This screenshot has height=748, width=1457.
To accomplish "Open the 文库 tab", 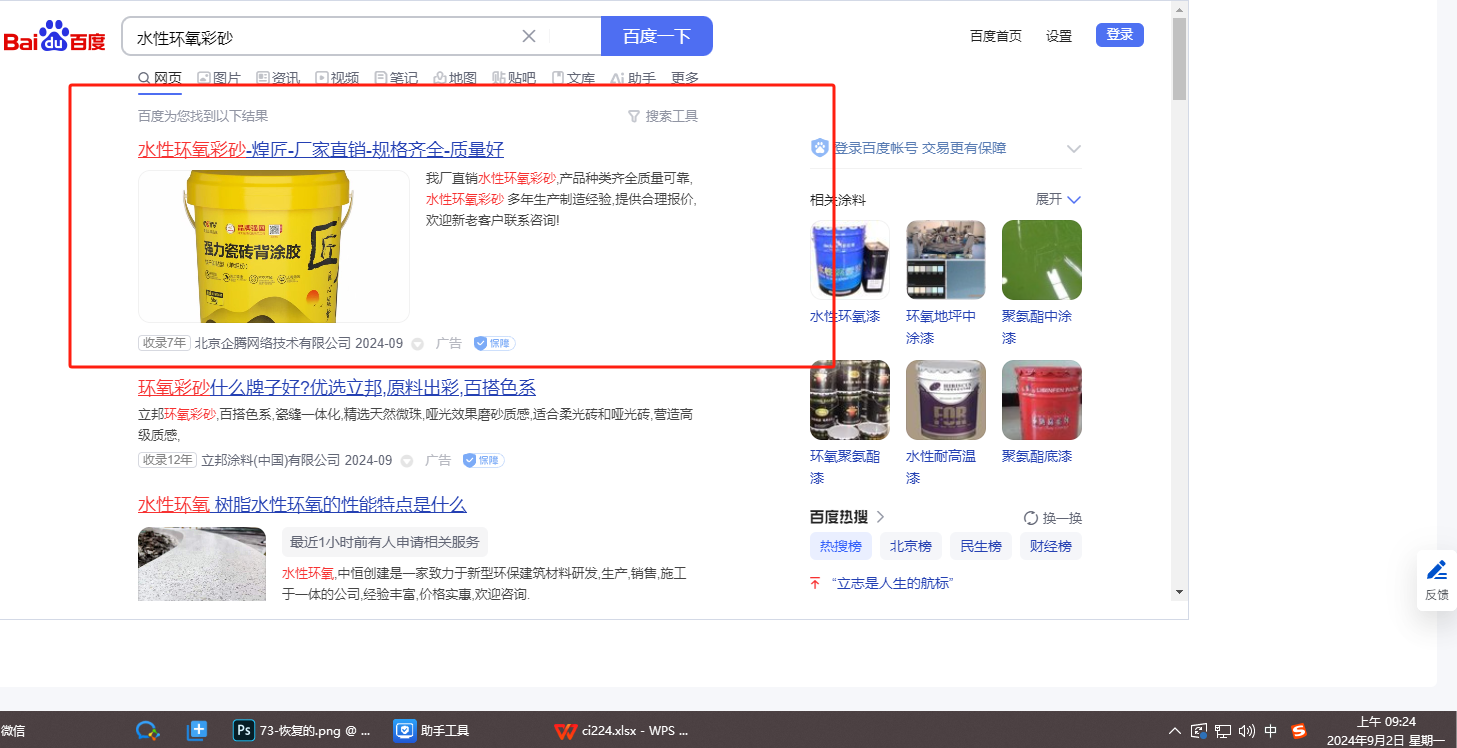I will [573, 78].
